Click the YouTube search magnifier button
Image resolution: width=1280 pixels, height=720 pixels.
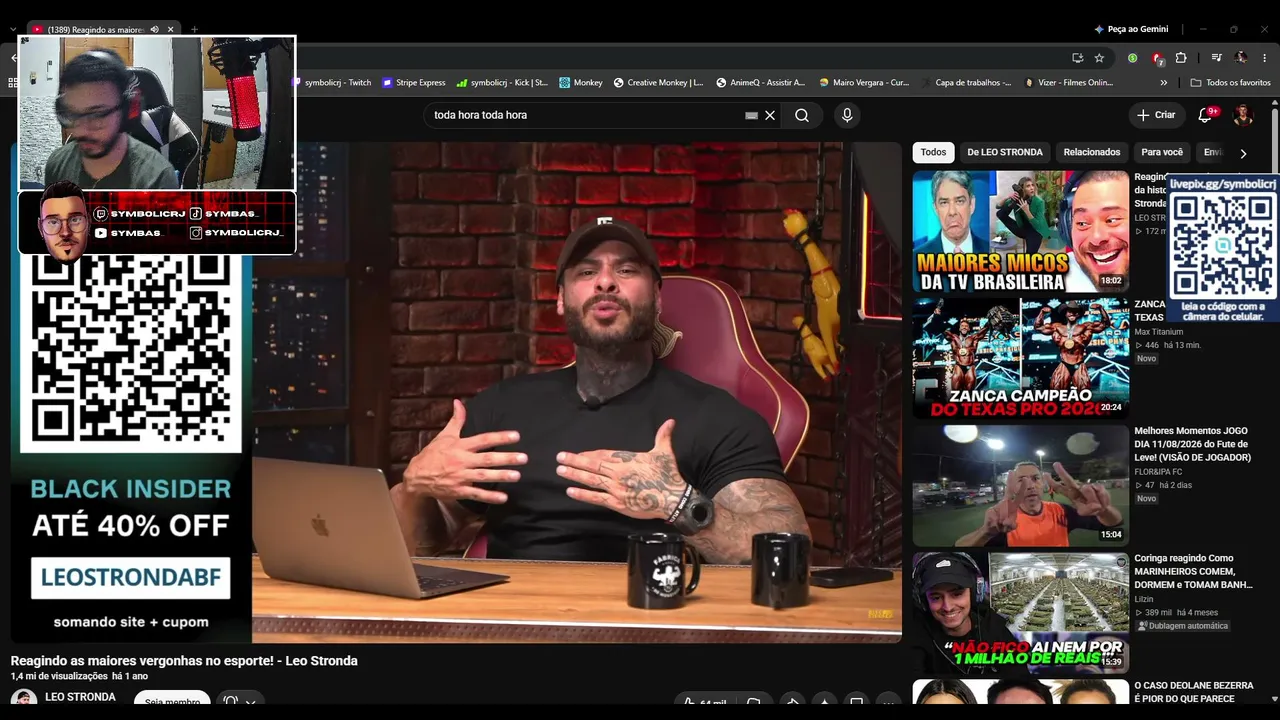[802, 115]
